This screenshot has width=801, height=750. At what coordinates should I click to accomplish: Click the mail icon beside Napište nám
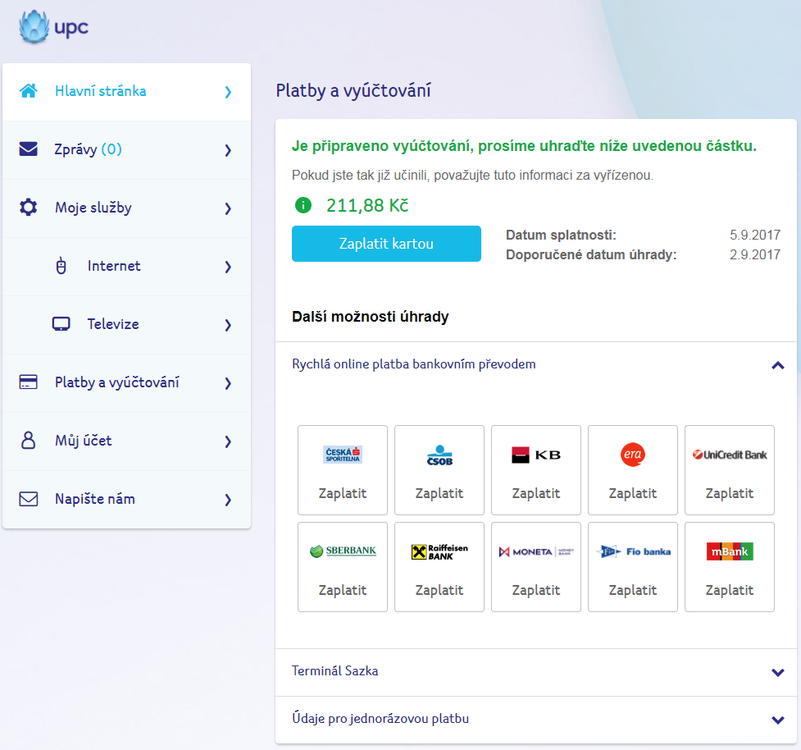[x=28, y=499]
